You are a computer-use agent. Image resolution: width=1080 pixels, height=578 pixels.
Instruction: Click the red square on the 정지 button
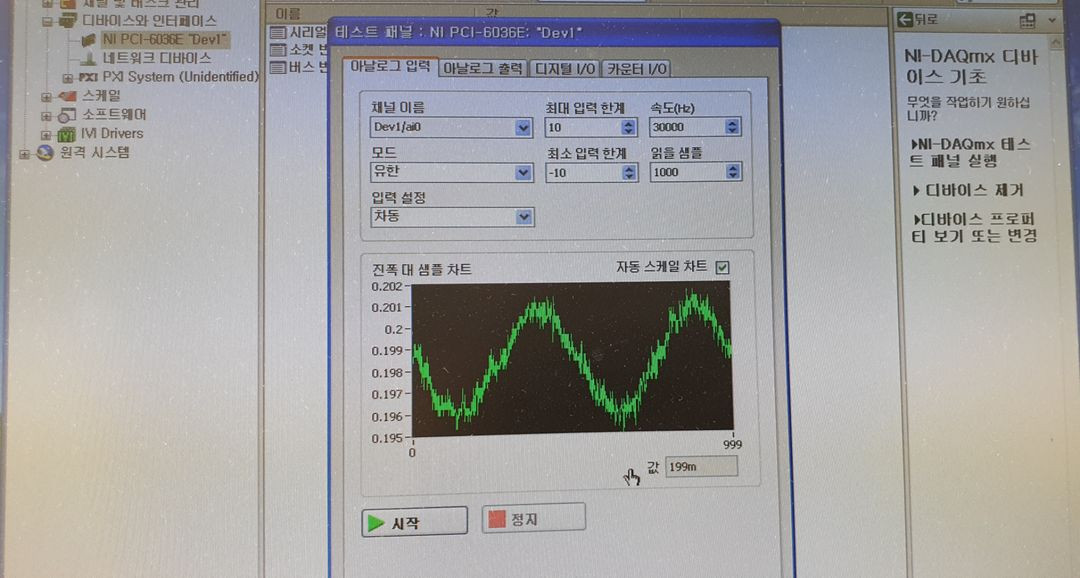(x=495, y=517)
